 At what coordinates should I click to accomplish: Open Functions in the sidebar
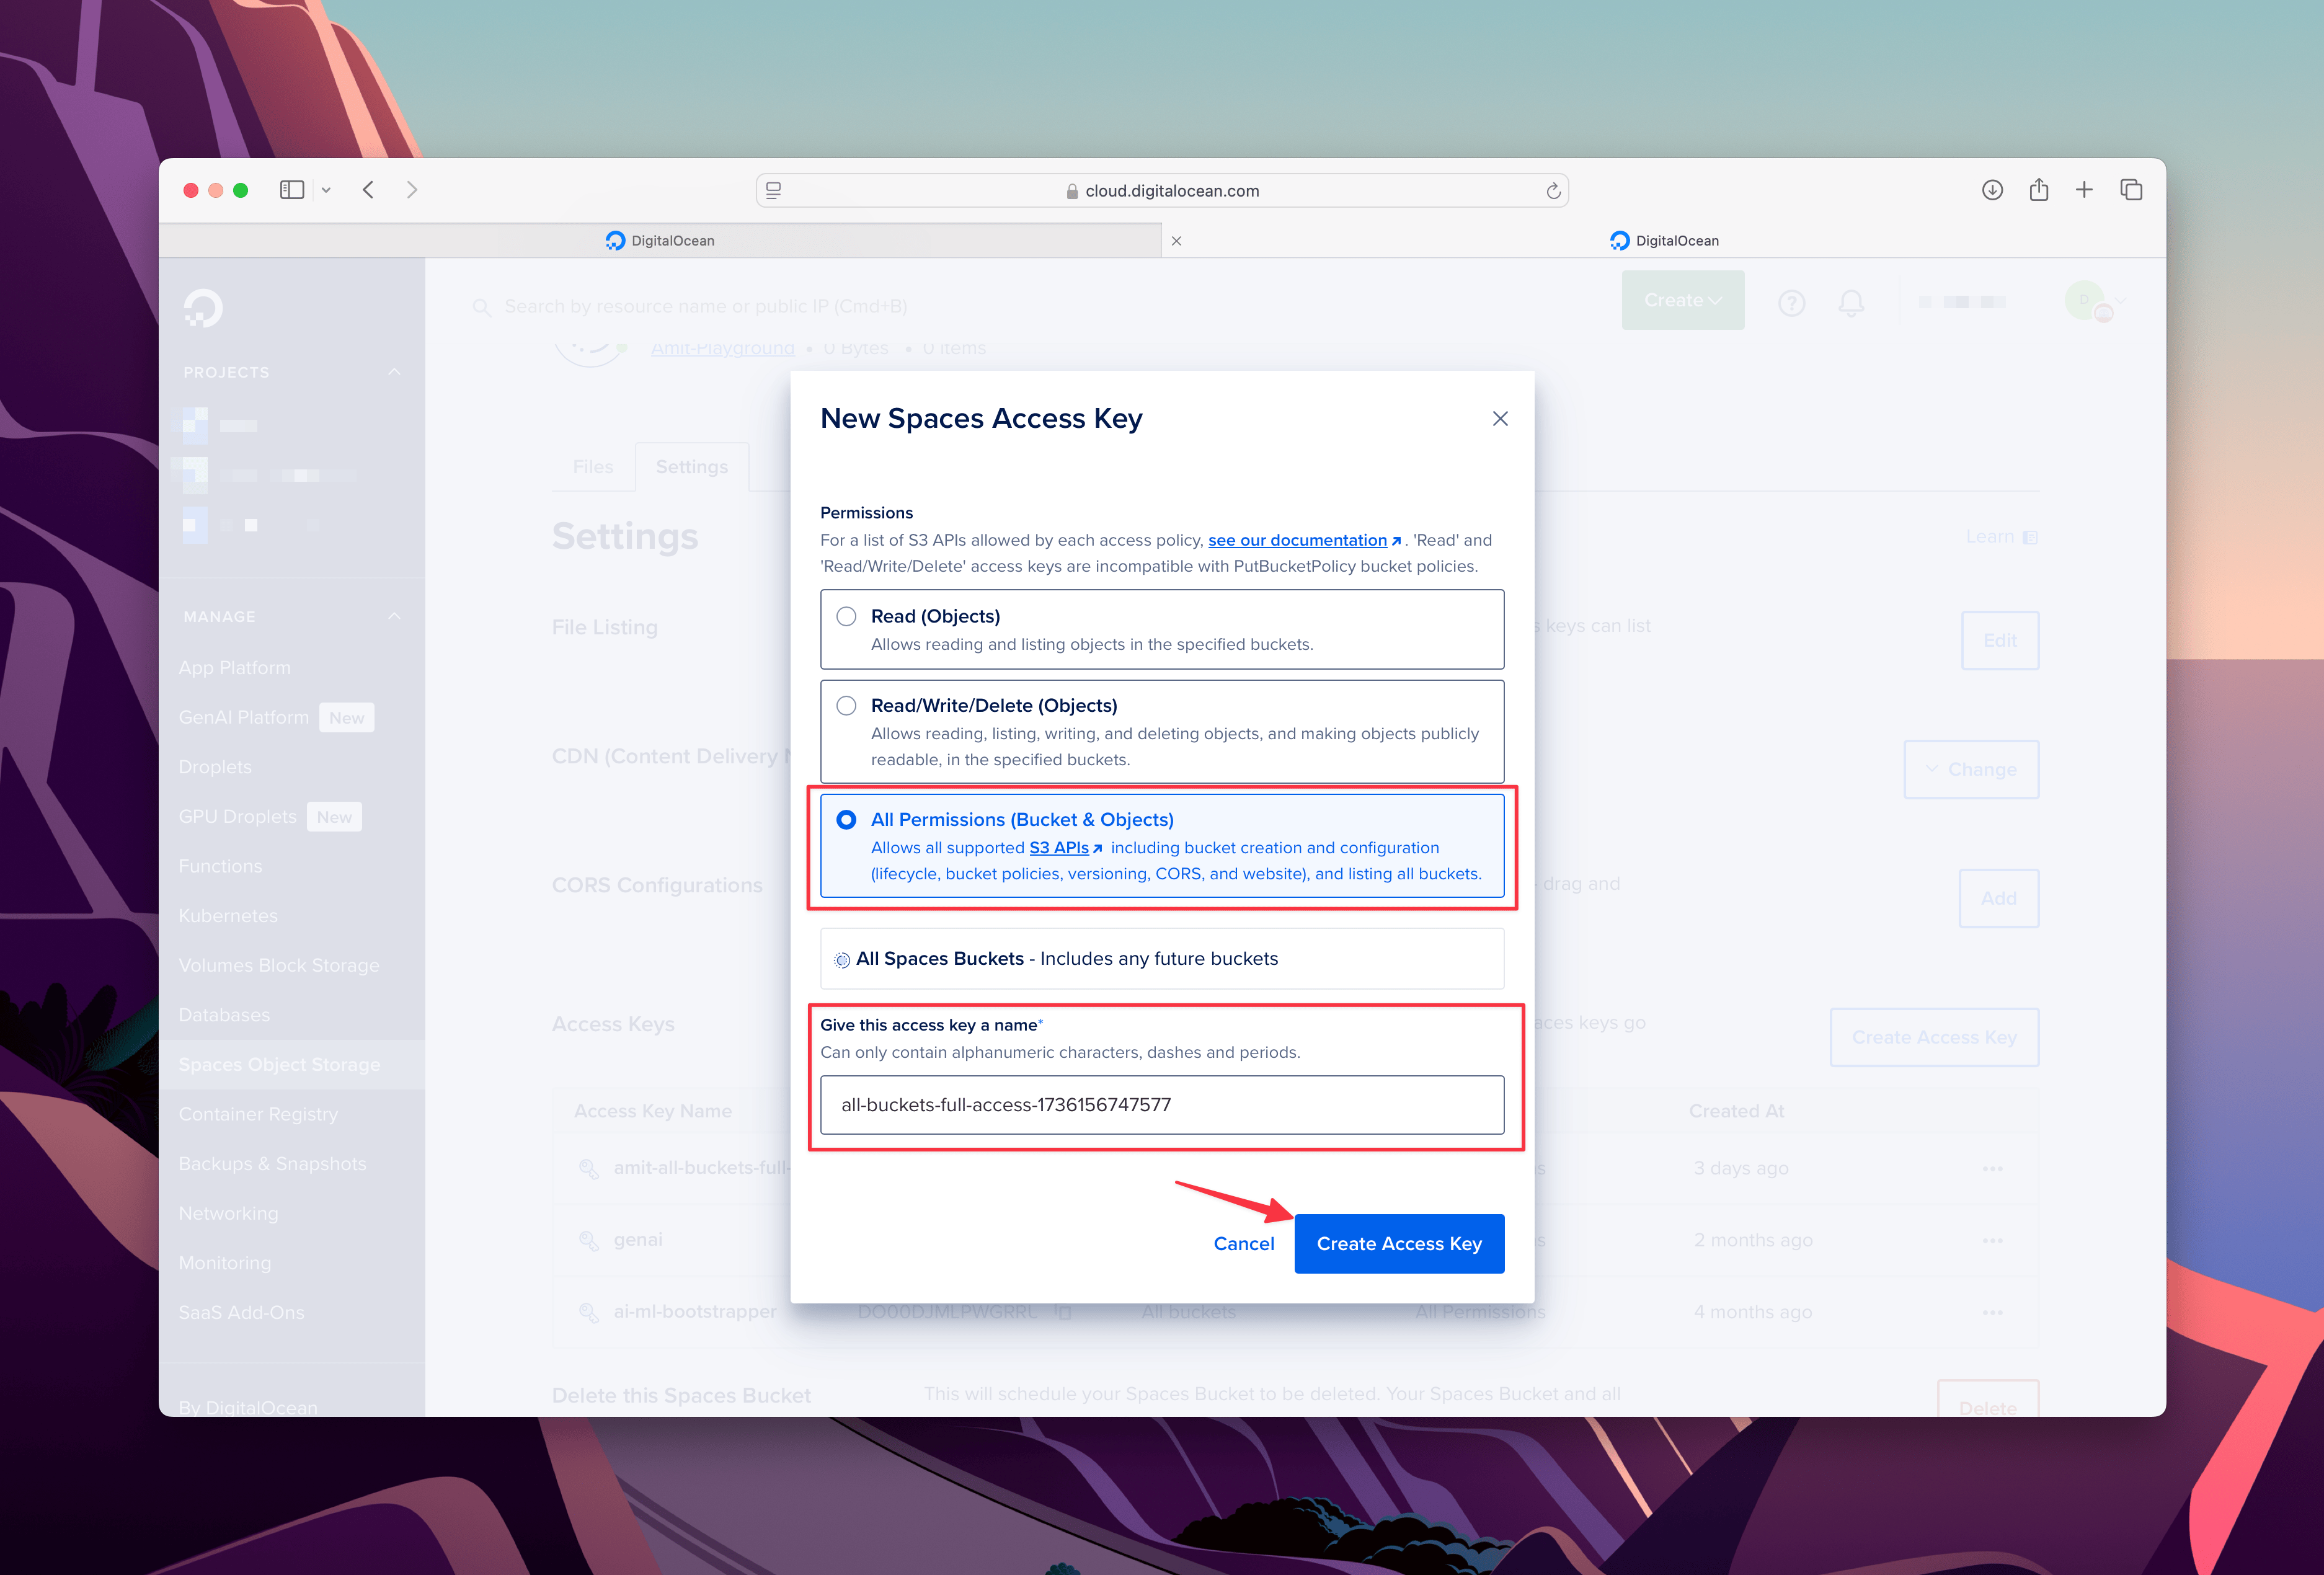click(x=220, y=866)
